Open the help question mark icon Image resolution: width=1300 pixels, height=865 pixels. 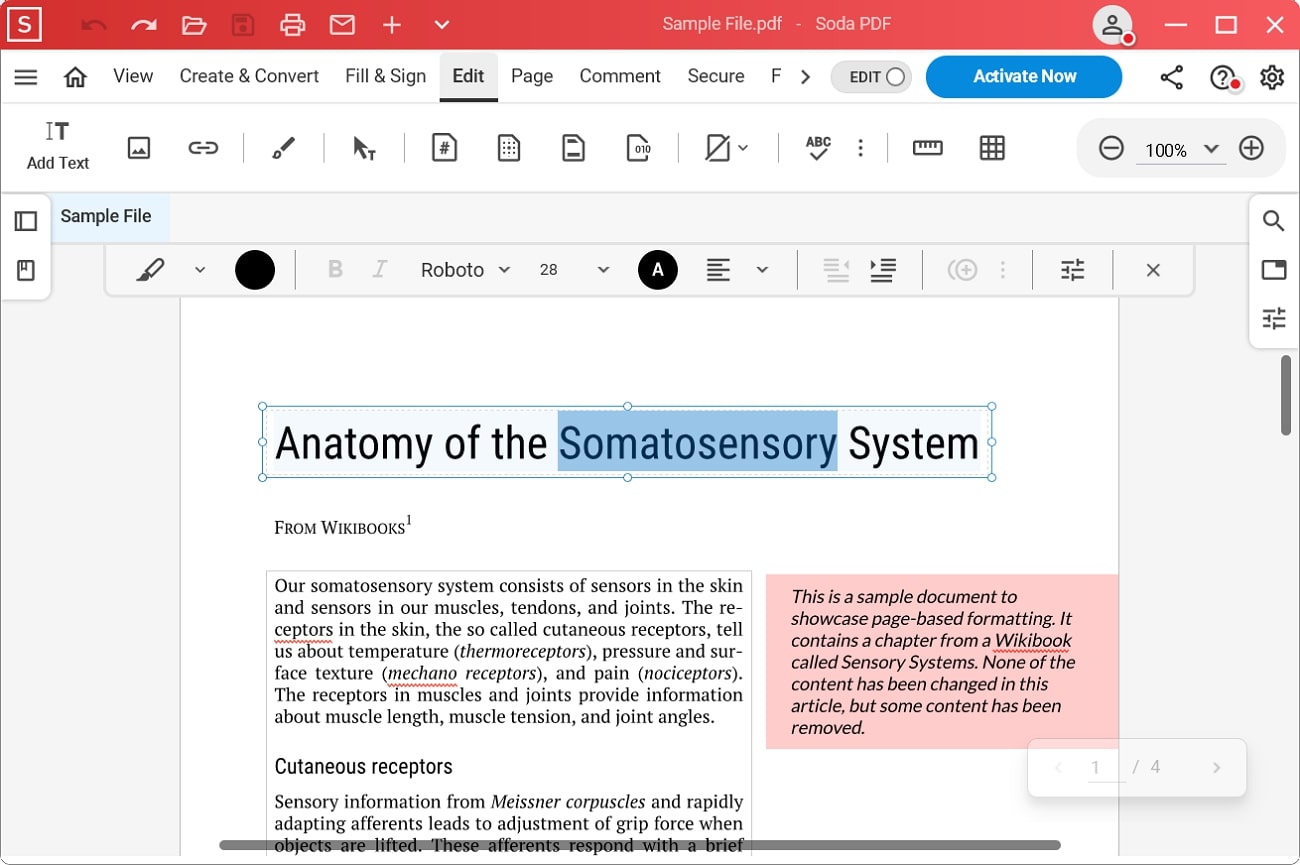(x=1222, y=77)
